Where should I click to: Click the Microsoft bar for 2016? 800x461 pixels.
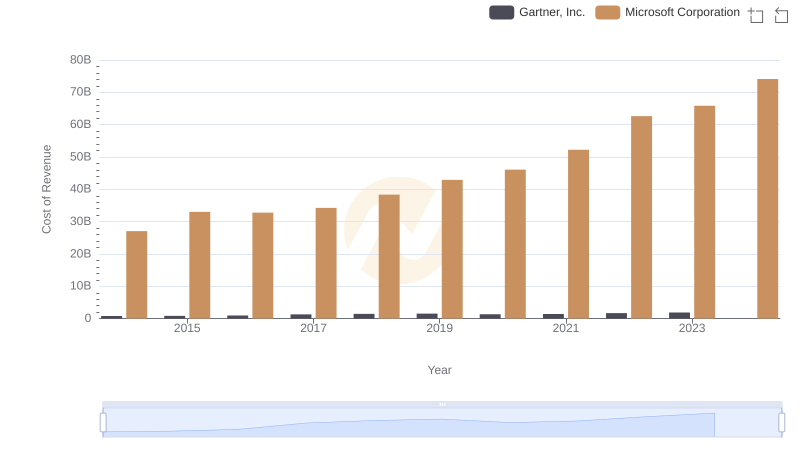click(263, 266)
